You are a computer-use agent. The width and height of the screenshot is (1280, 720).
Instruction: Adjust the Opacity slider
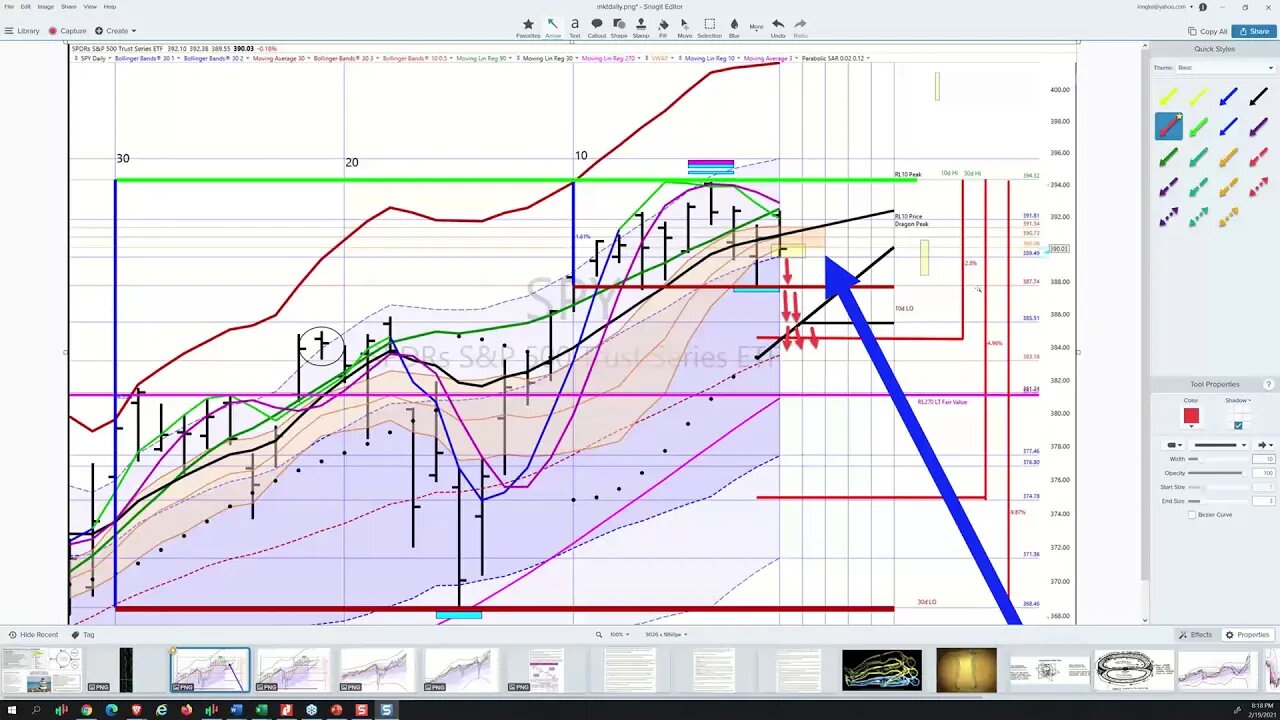[1217, 473]
